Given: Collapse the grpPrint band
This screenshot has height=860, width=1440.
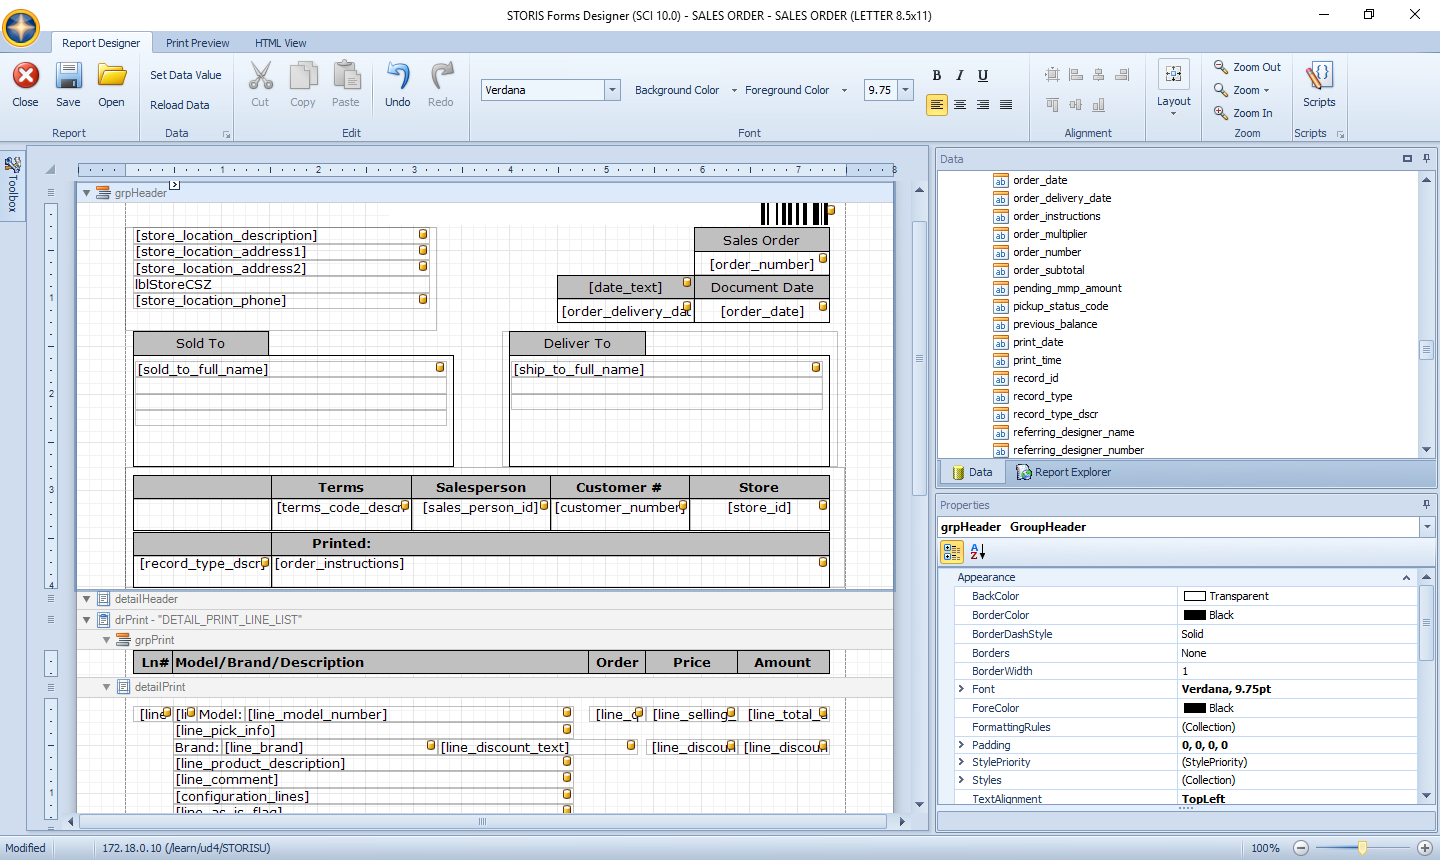Looking at the screenshot, I should click(106, 640).
